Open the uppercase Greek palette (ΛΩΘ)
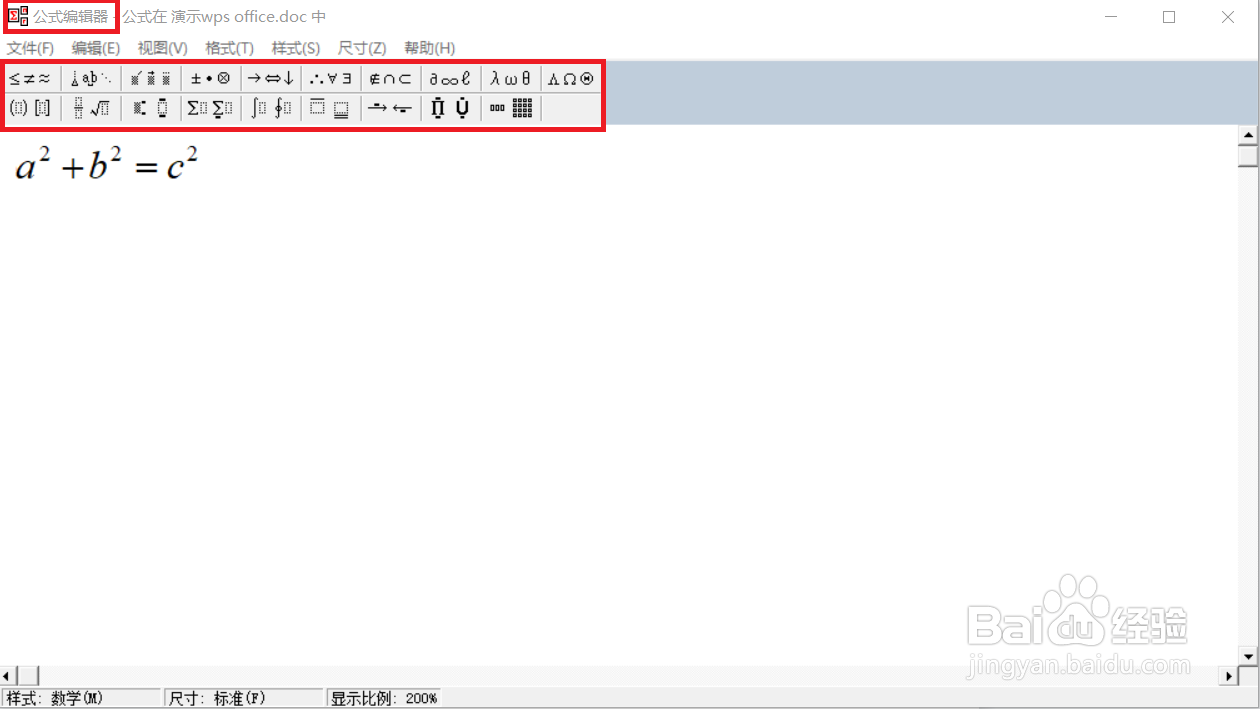This screenshot has width=1260, height=709. 571,79
